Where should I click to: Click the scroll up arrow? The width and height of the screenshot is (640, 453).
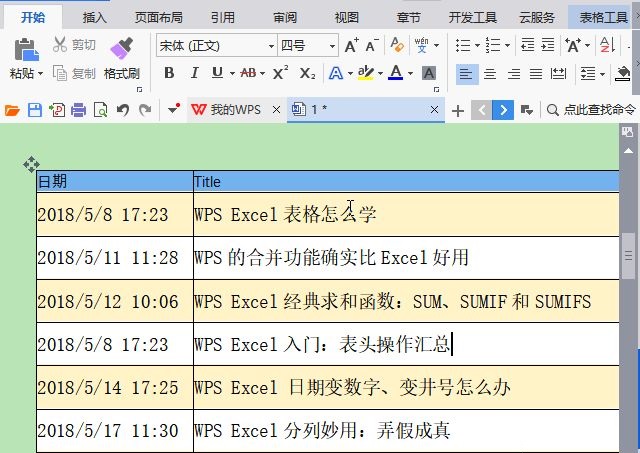point(628,151)
